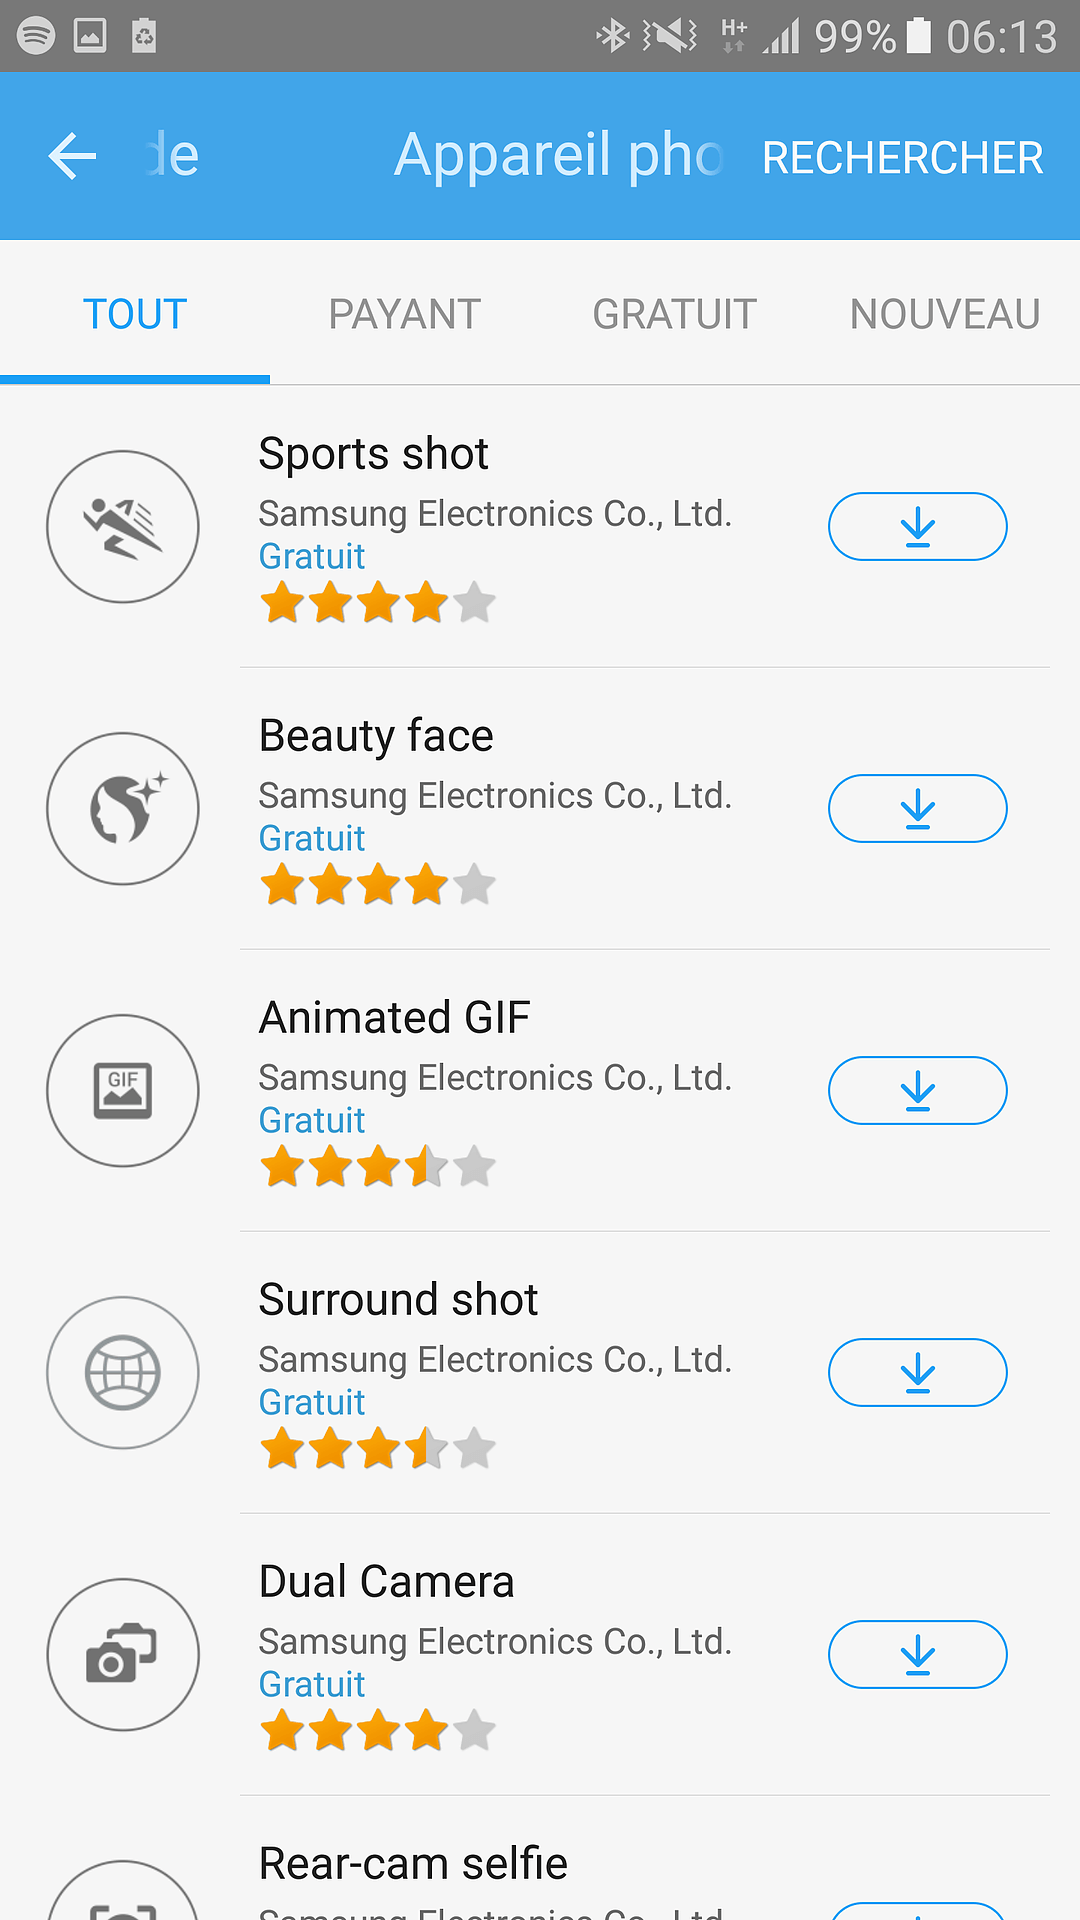1080x1920 pixels.
Task: Download the Surround shot mode
Action: (x=917, y=1373)
